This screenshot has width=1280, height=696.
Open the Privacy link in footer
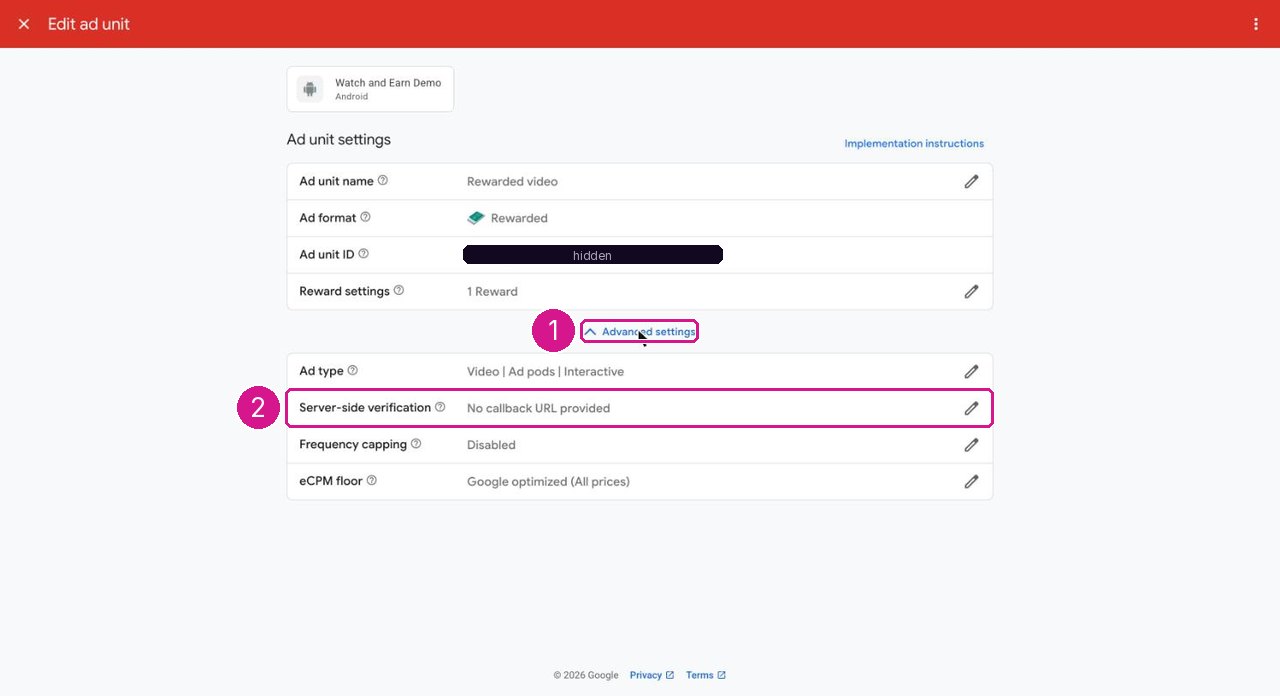pos(652,675)
